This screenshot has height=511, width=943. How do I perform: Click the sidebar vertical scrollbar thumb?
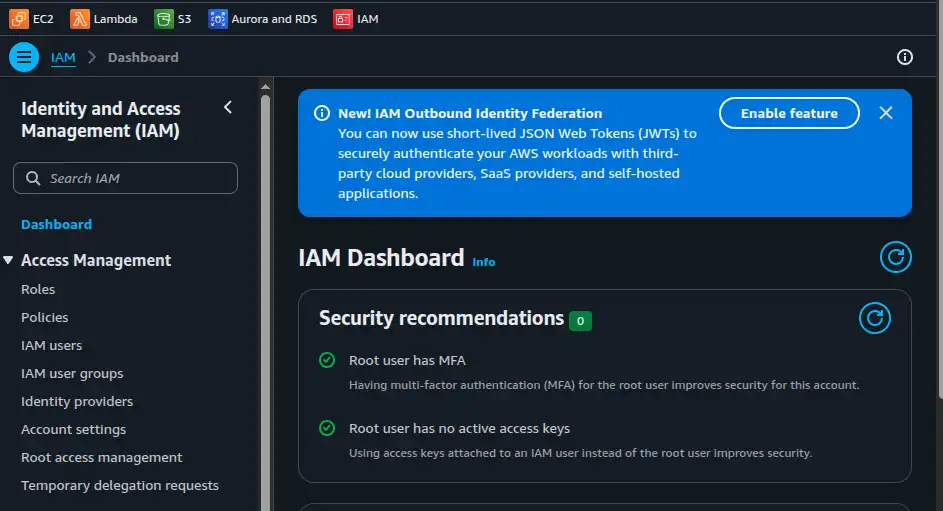[x=265, y=301]
